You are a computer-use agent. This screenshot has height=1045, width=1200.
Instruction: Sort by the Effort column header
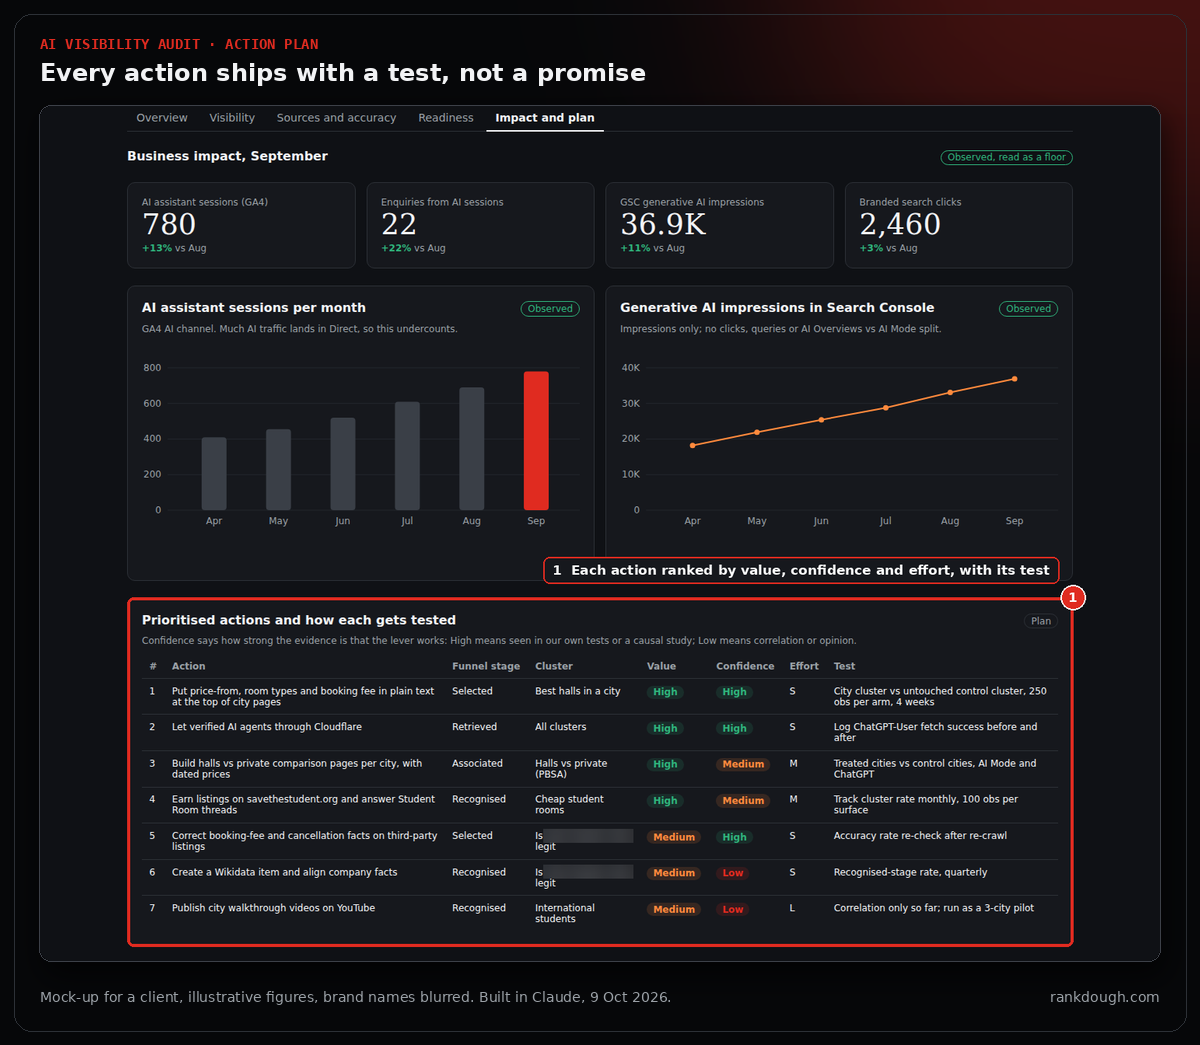tap(804, 666)
